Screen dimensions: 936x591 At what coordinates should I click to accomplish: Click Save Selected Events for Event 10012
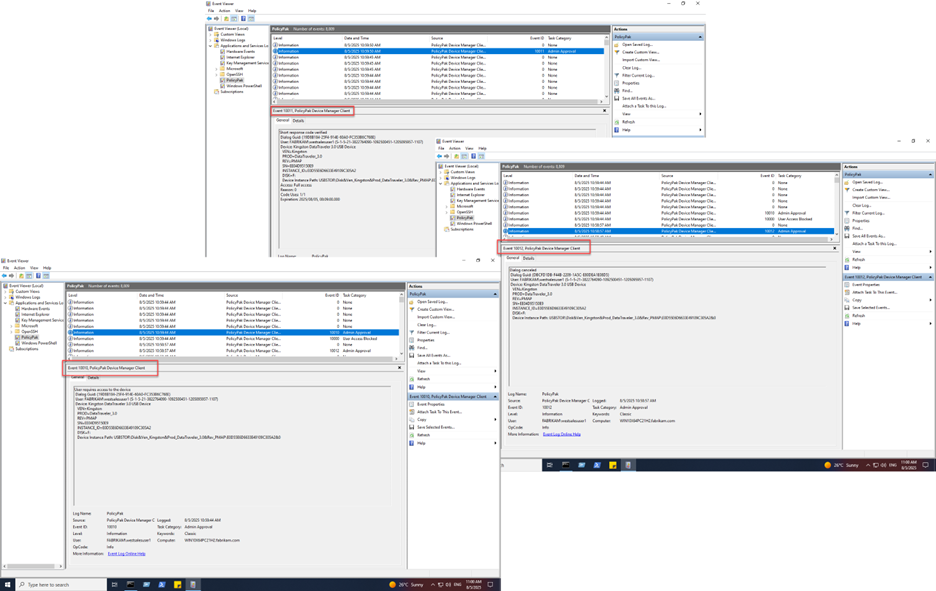click(x=870, y=308)
